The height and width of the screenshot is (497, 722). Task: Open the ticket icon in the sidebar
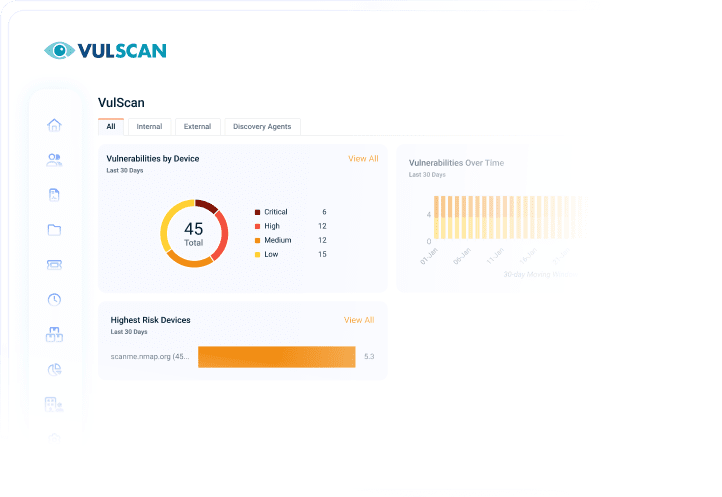54,264
